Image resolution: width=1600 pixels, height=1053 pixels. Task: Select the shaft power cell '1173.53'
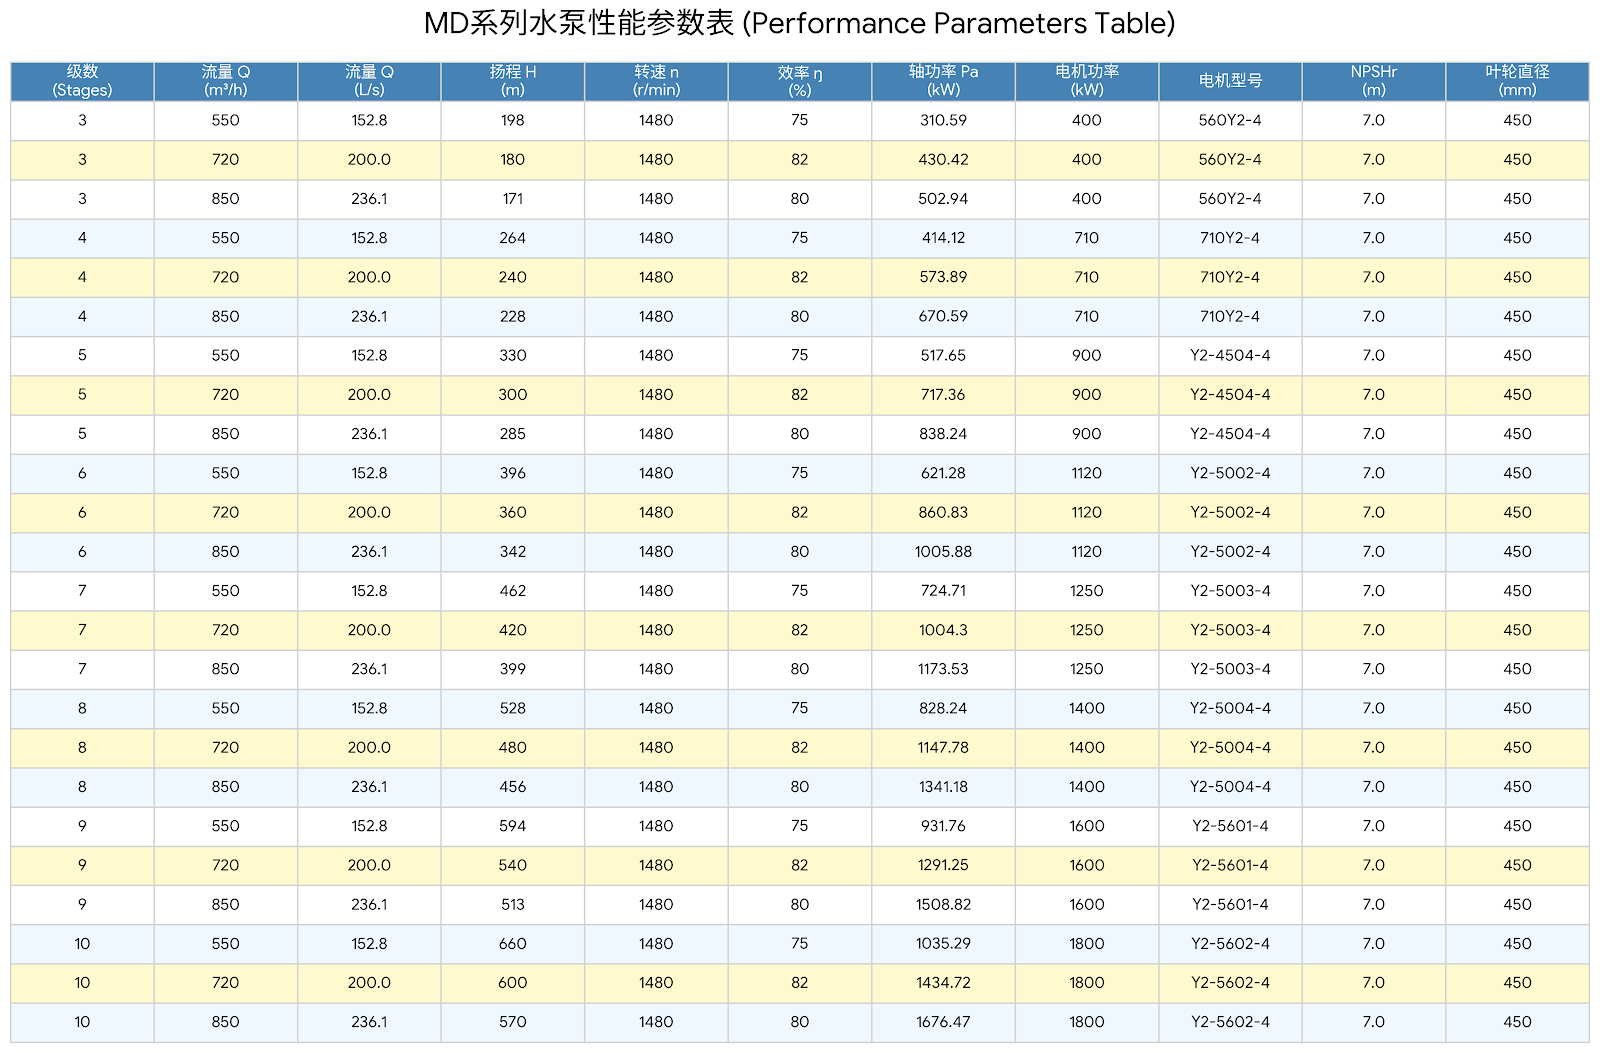click(x=943, y=669)
